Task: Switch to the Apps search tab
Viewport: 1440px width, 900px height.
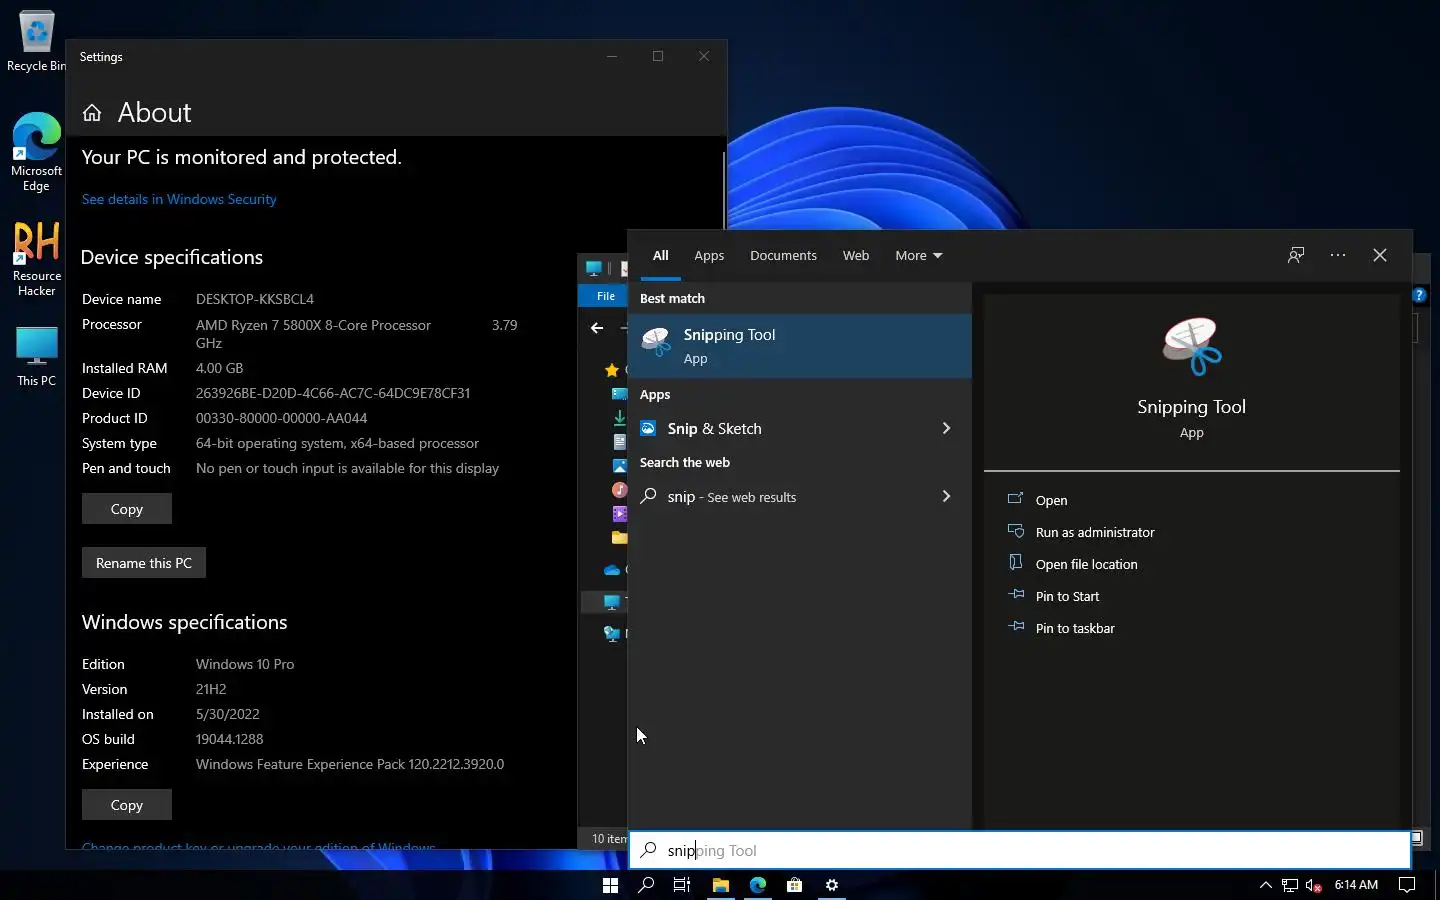Action: [x=709, y=256]
